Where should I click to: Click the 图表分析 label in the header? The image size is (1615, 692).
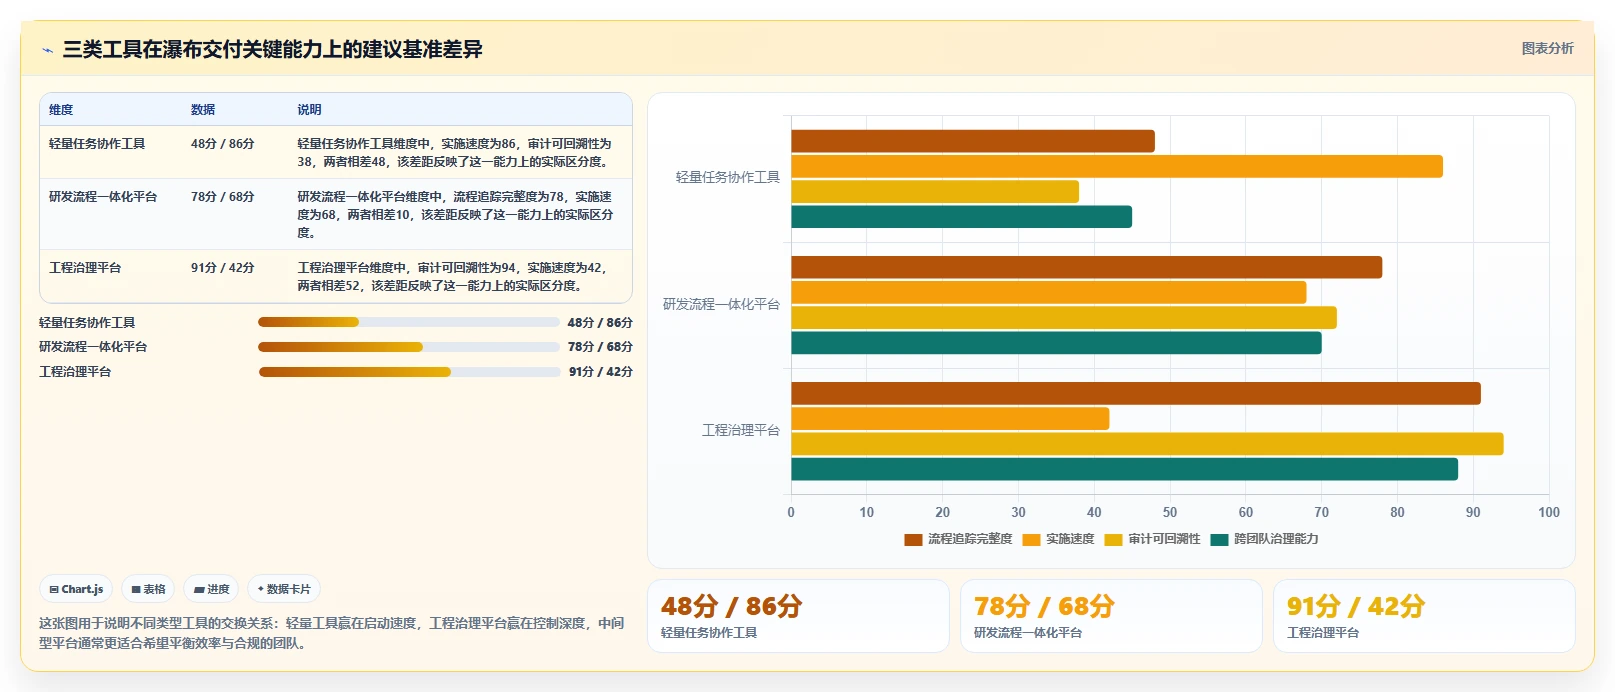(1547, 48)
